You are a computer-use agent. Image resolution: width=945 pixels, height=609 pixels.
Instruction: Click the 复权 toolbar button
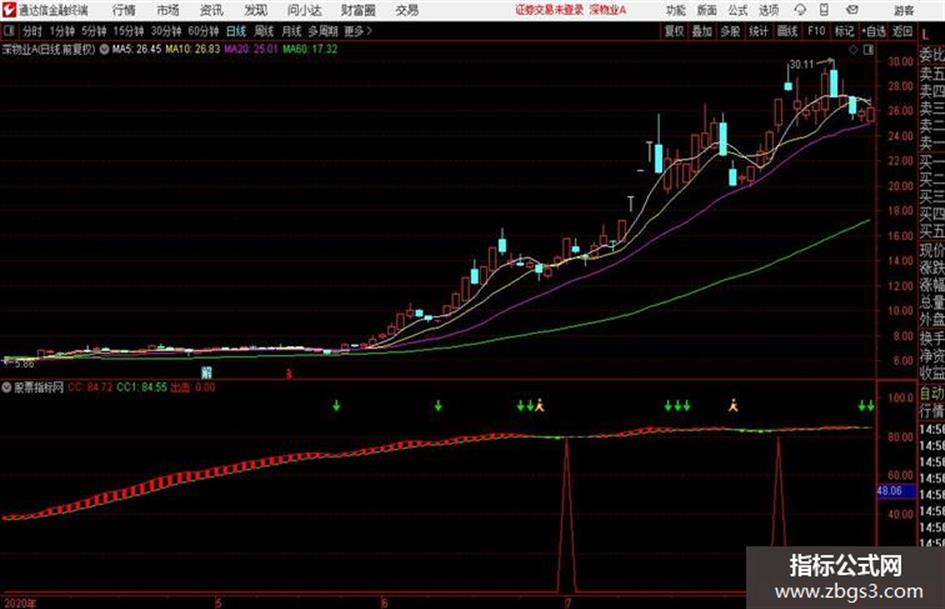click(674, 31)
